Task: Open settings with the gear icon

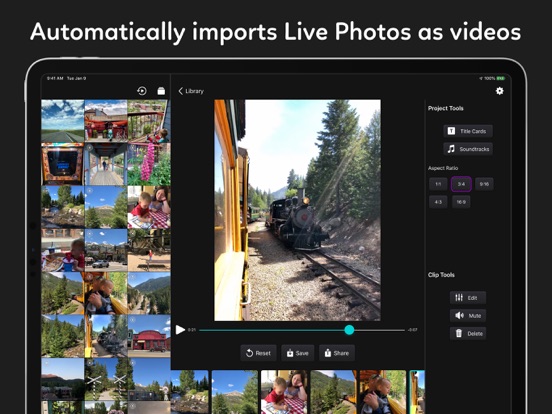Action: (x=500, y=91)
